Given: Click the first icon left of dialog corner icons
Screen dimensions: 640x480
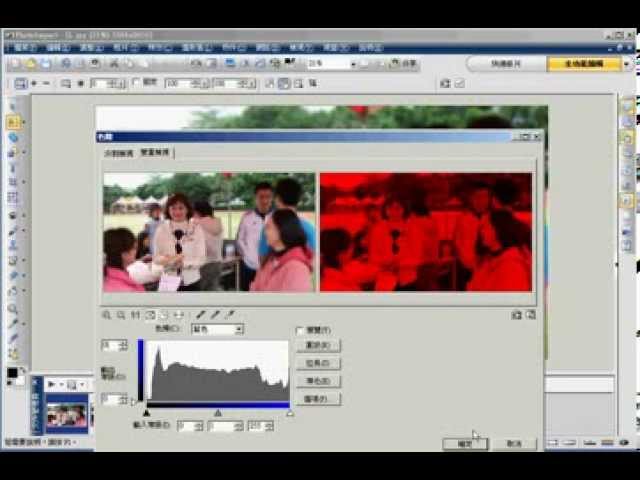Looking at the screenshot, I should (x=516, y=315).
